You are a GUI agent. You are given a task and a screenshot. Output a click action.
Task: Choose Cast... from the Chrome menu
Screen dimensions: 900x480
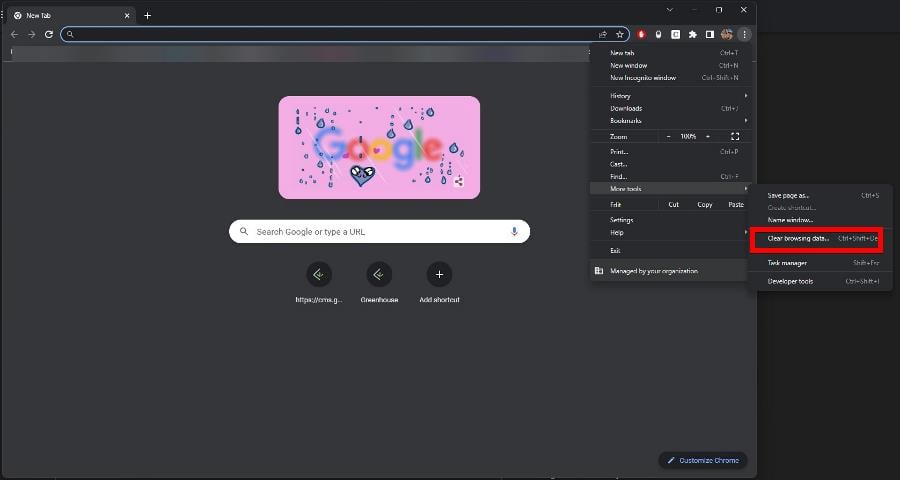click(x=669, y=164)
